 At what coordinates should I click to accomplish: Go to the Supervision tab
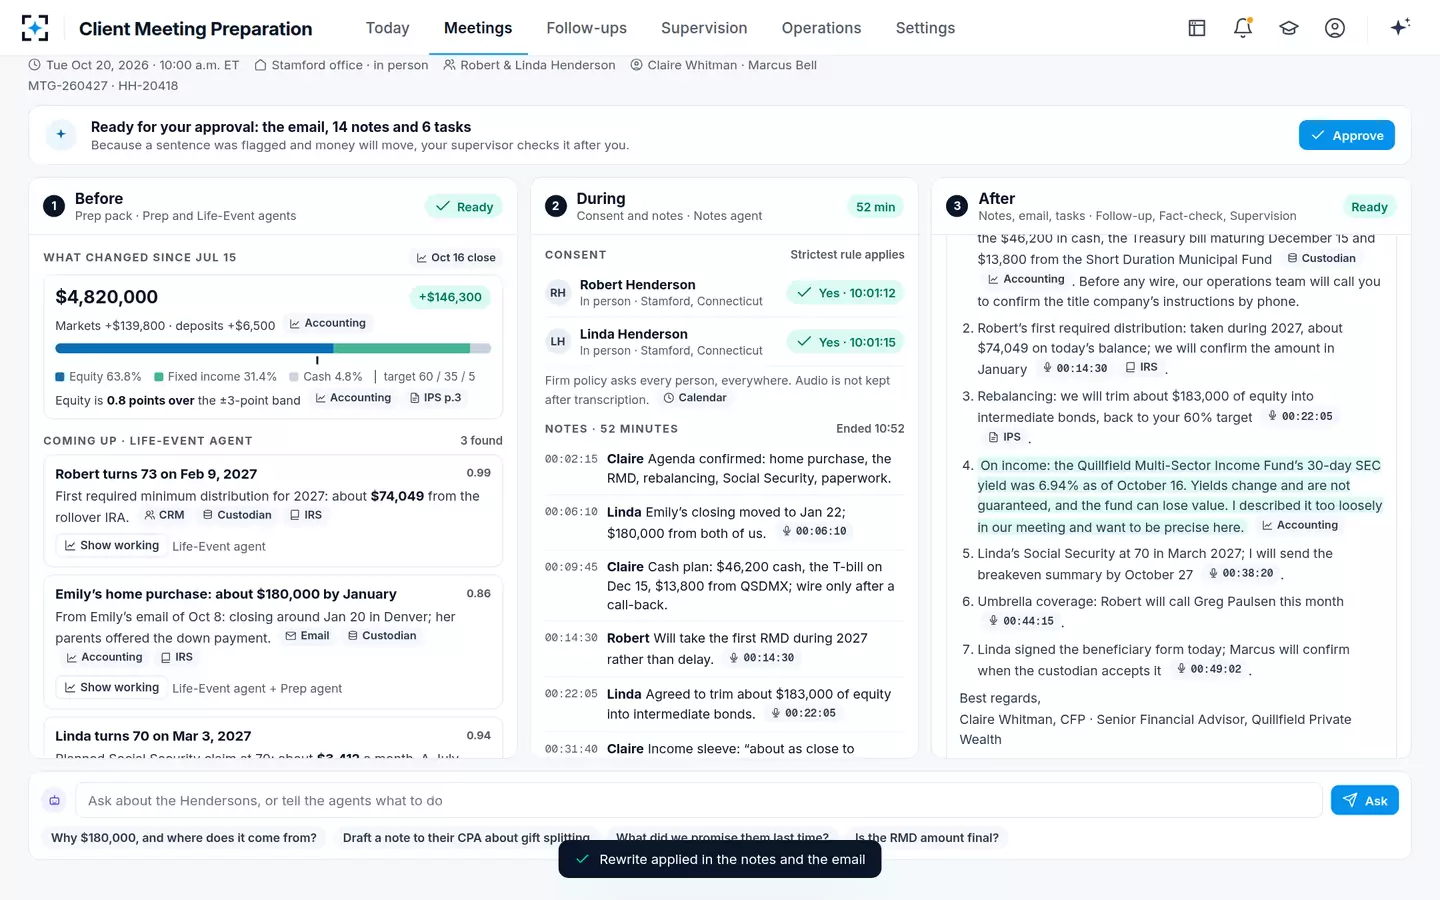point(704,28)
